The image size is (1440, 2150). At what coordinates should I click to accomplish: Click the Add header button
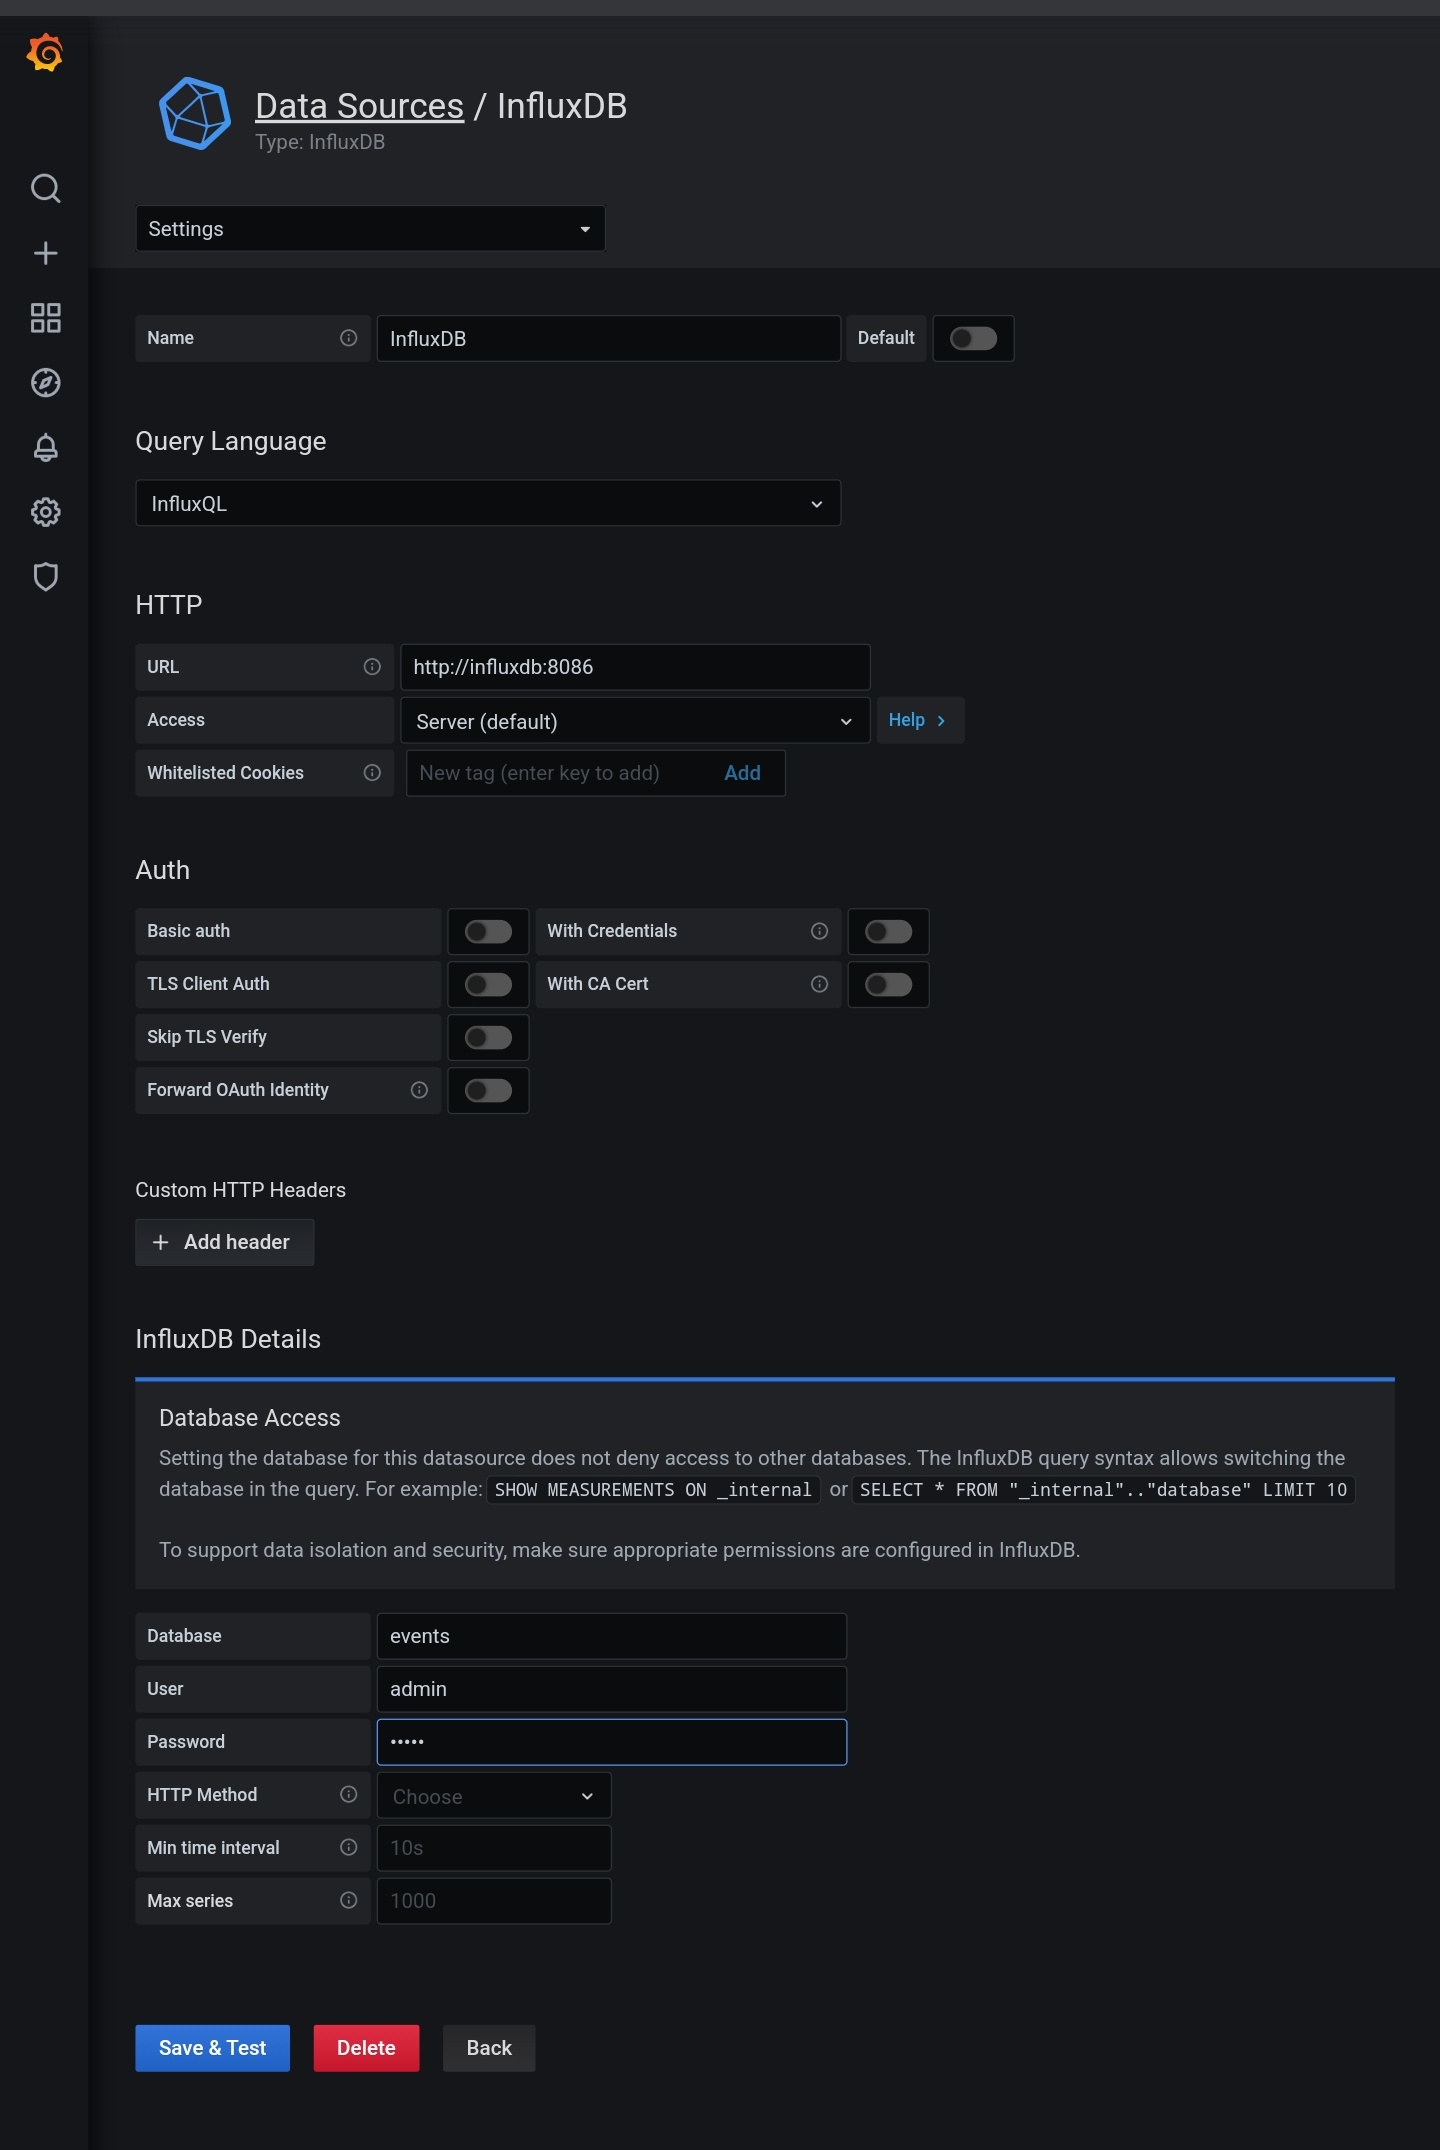(x=225, y=1242)
